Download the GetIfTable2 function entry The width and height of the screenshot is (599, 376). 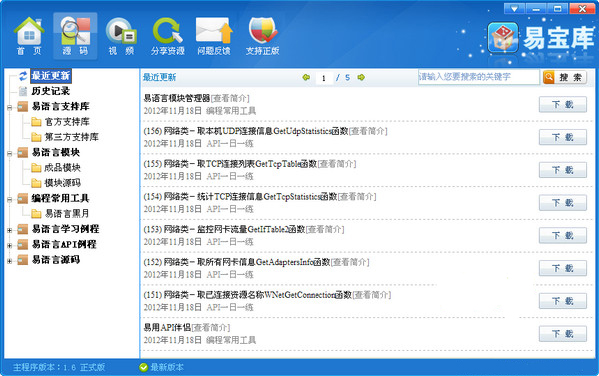(x=563, y=235)
